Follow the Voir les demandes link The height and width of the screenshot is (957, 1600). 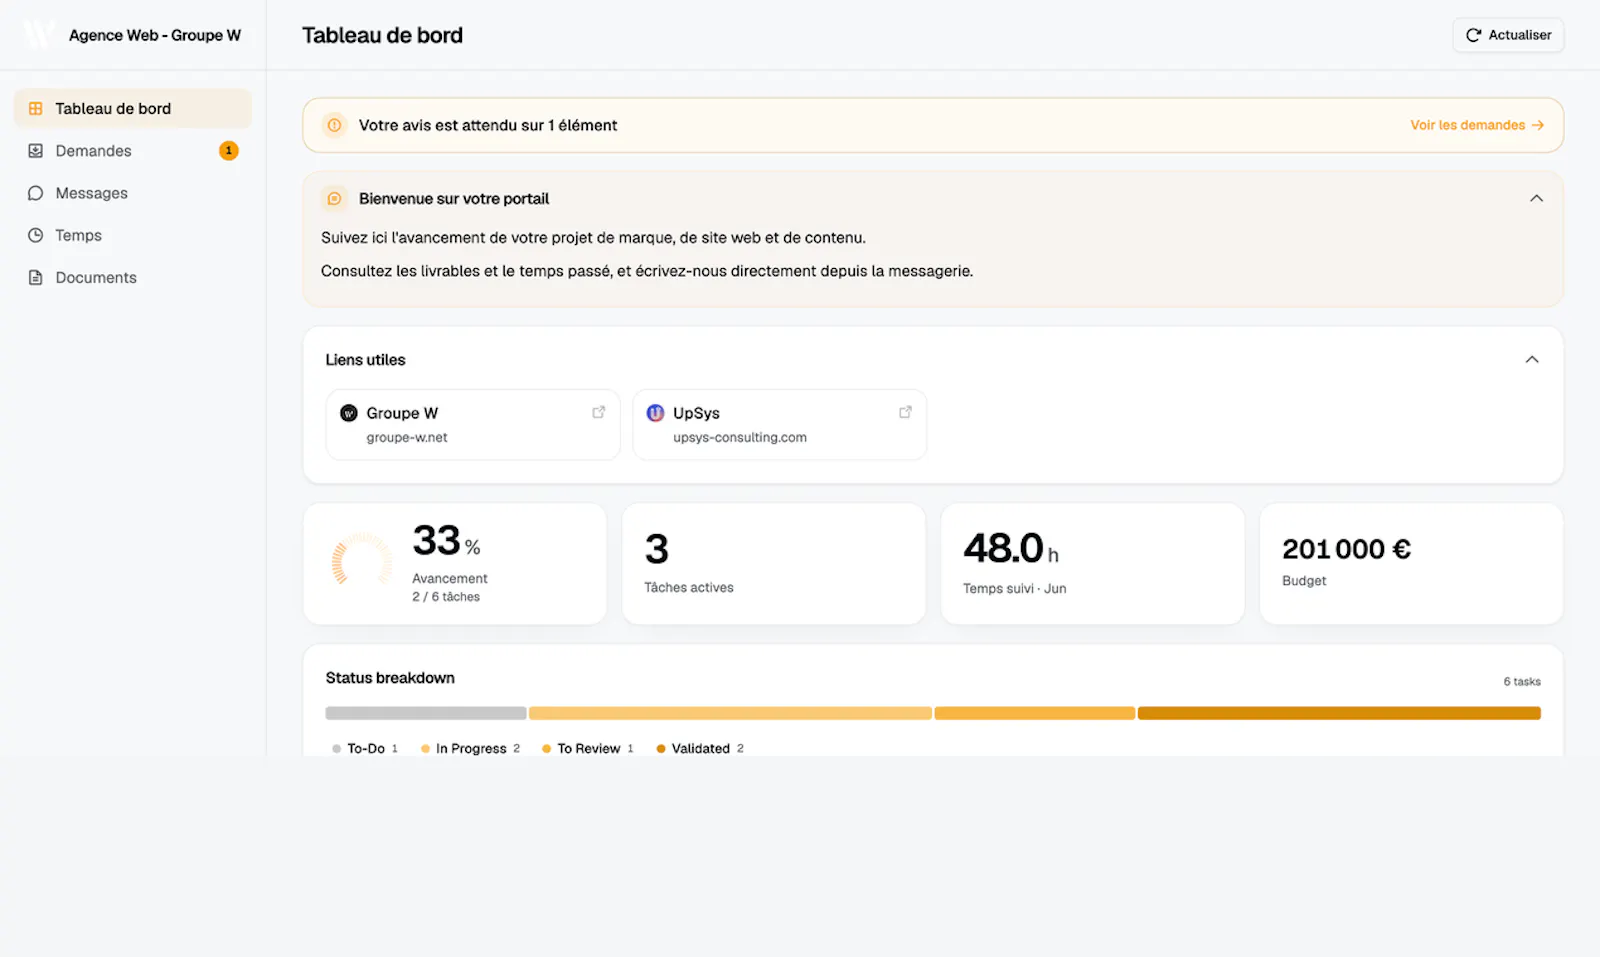coord(1477,125)
